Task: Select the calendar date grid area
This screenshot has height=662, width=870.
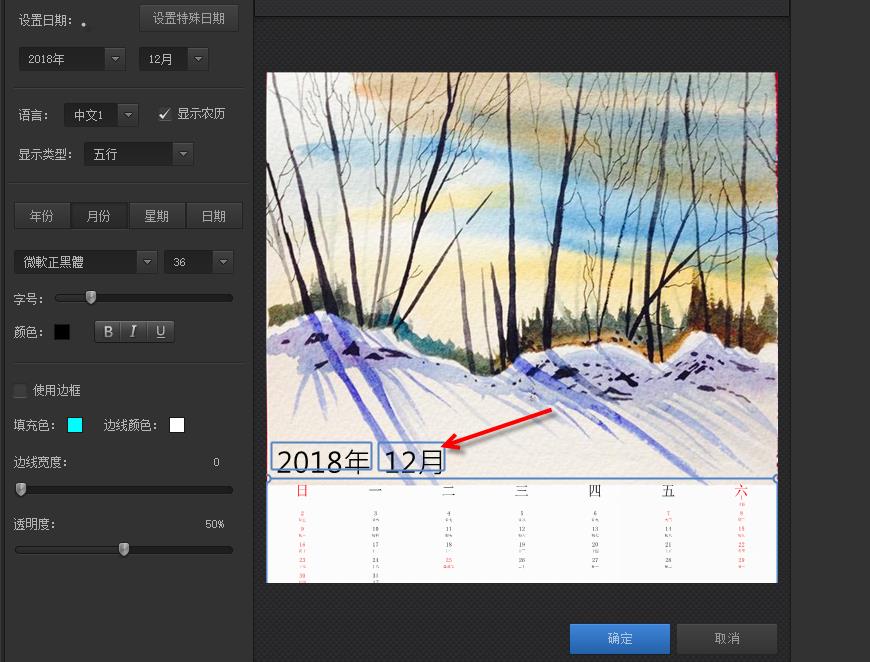Action: (522, 530)
